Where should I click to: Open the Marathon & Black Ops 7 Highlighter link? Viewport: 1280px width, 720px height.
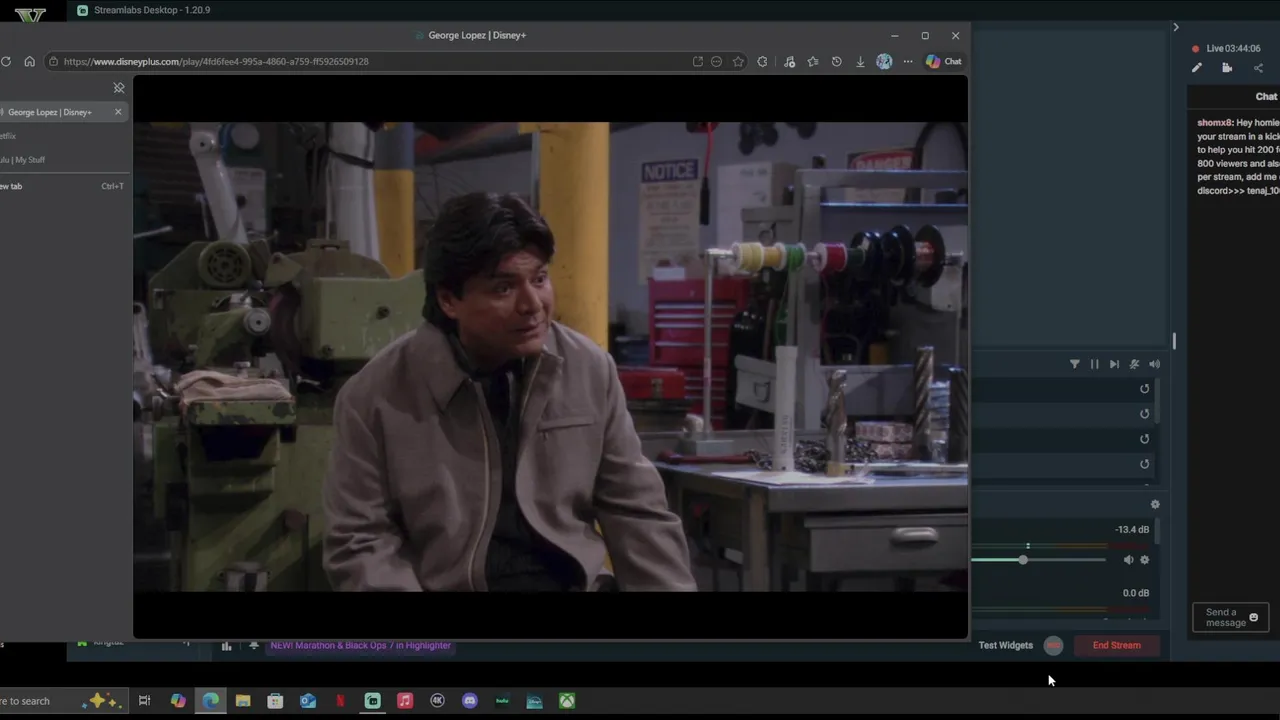[361, 646]
